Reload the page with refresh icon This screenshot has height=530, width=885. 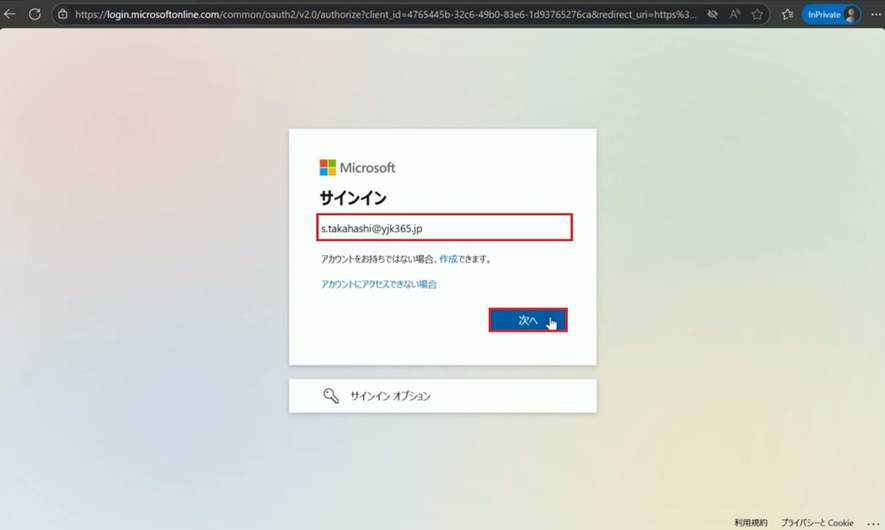[x=34, y=14]
